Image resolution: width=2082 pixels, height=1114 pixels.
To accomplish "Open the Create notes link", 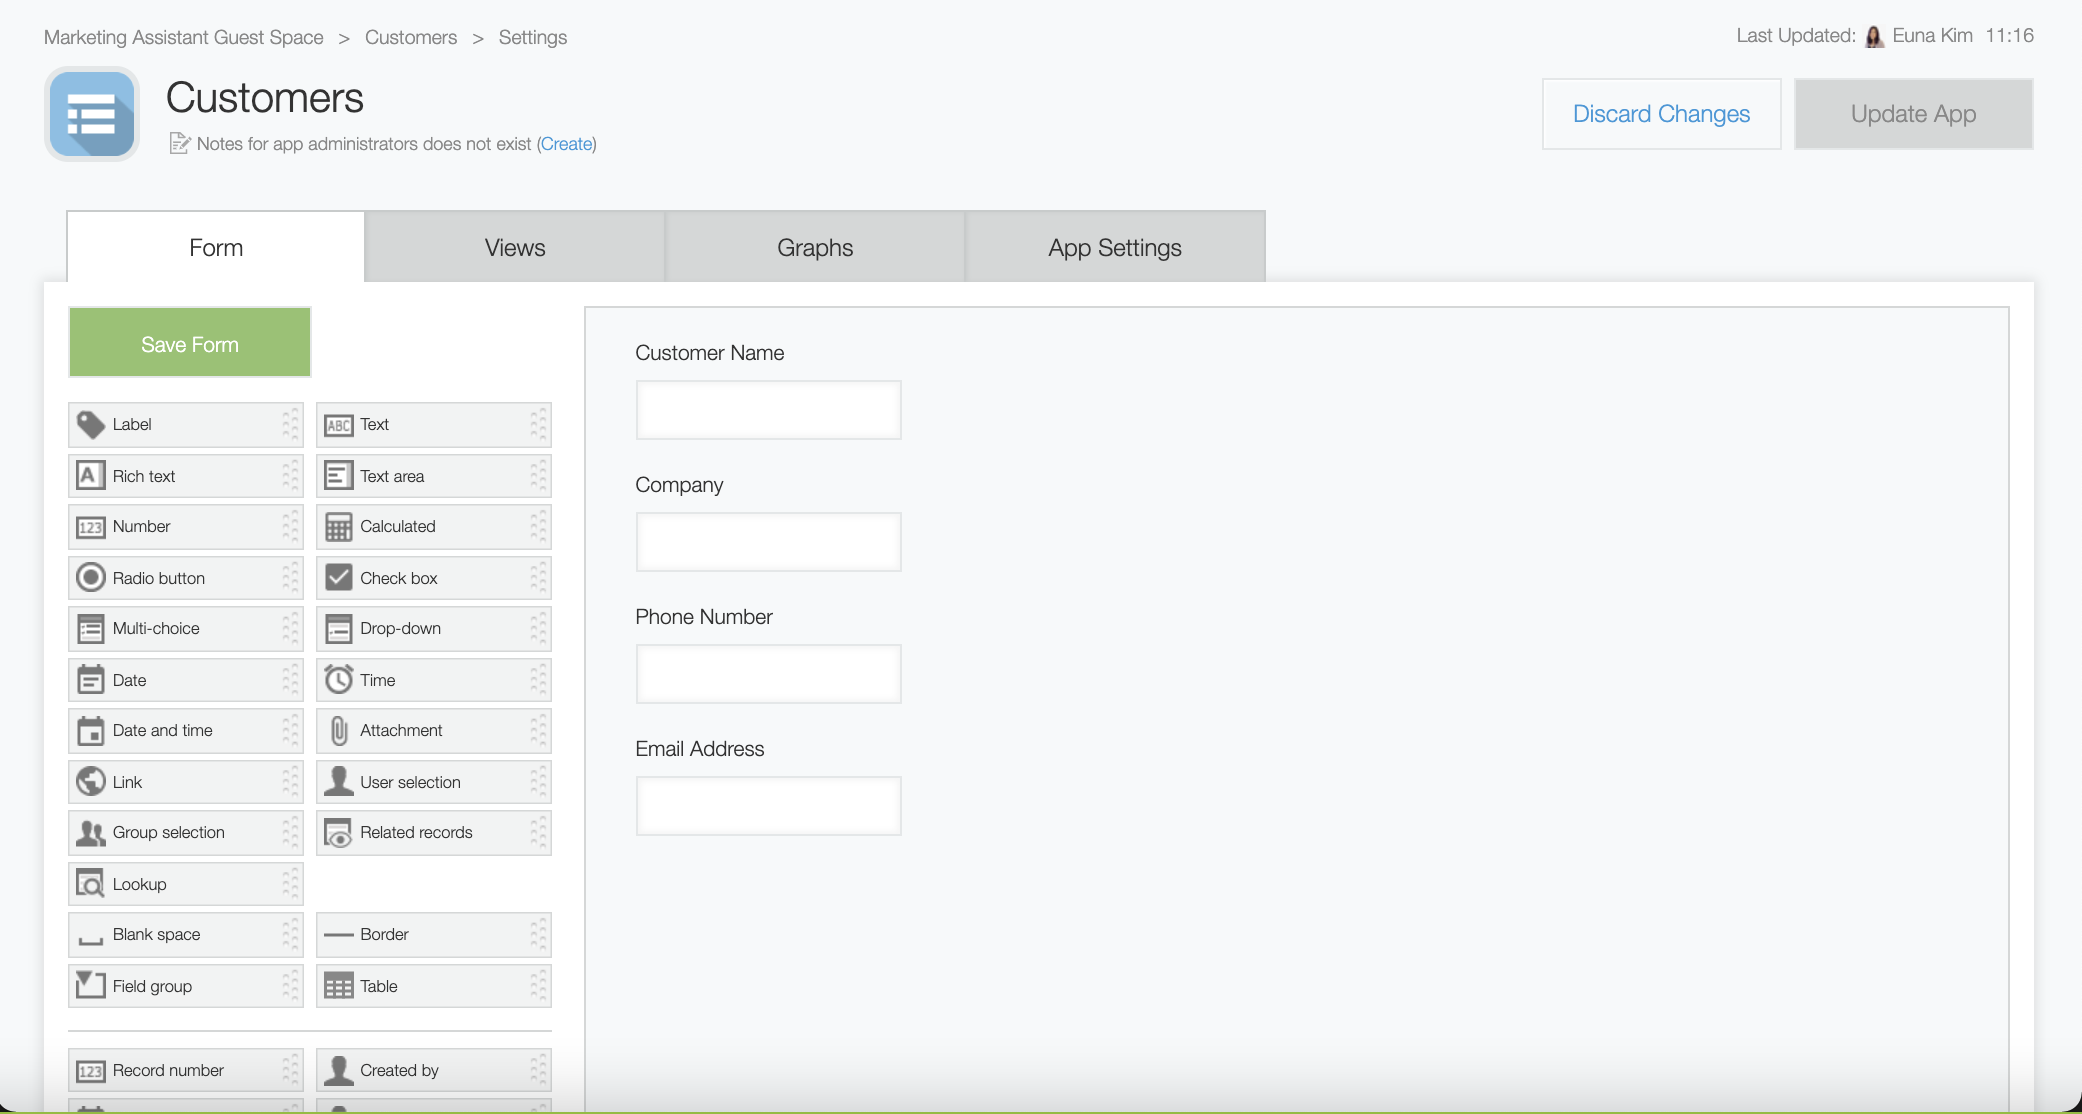I will 566,144.
